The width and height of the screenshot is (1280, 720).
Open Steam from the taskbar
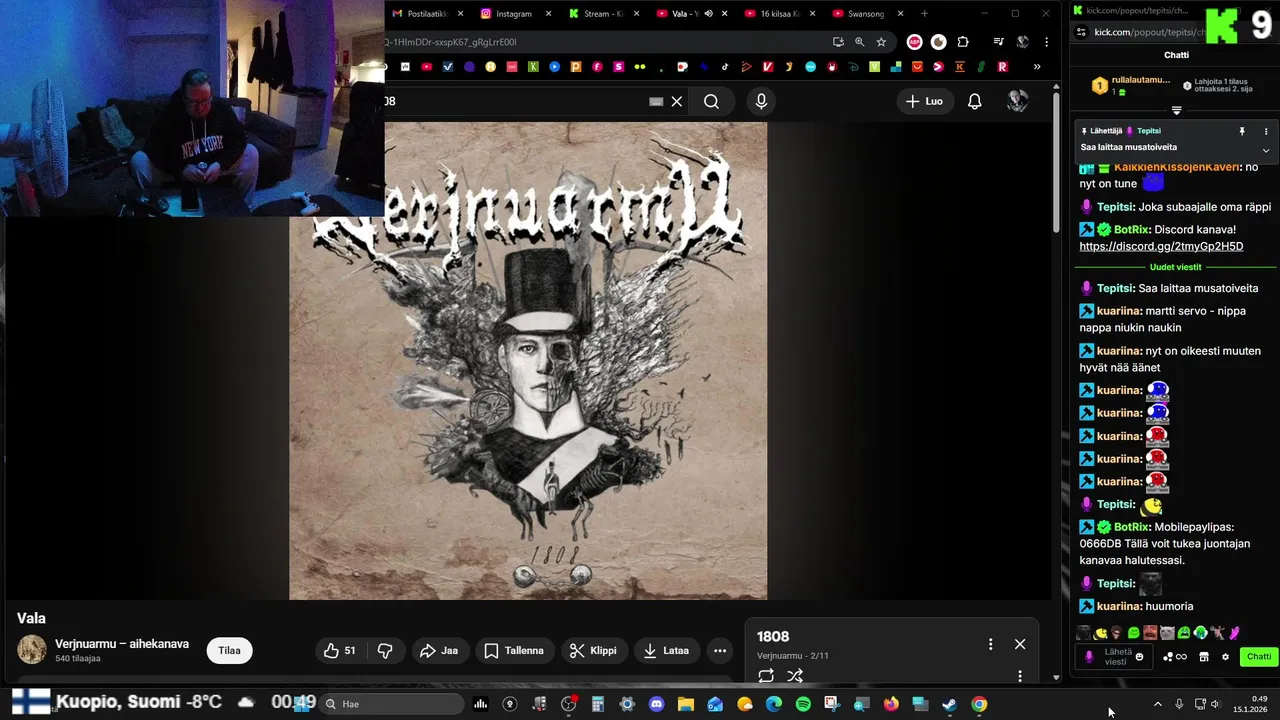pos(949,704)
